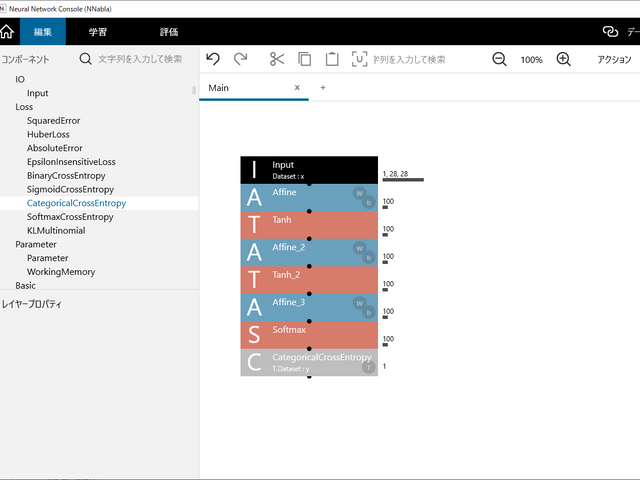The width and height of the screenshot is (640, 480).
Task: Collapse the Loss category in component list
Action: (x=24, y=106)
